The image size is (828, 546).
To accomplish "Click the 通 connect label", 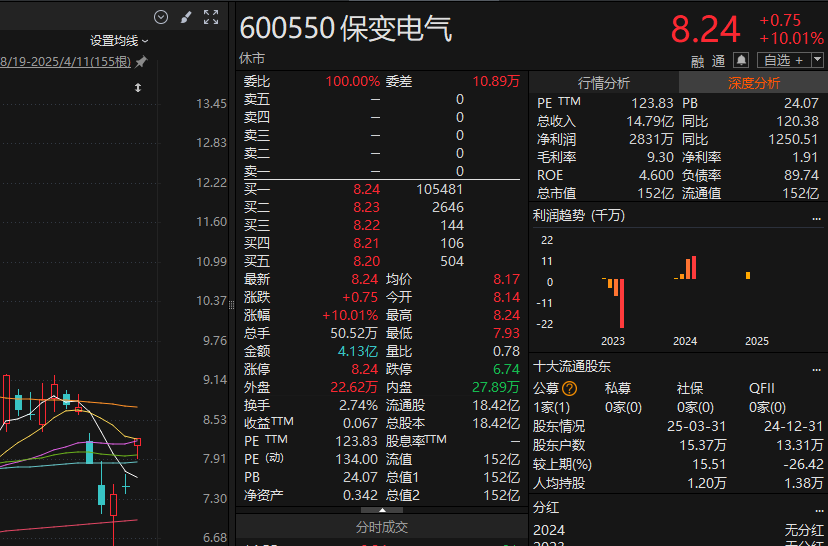I will click(x=718, y=61).
